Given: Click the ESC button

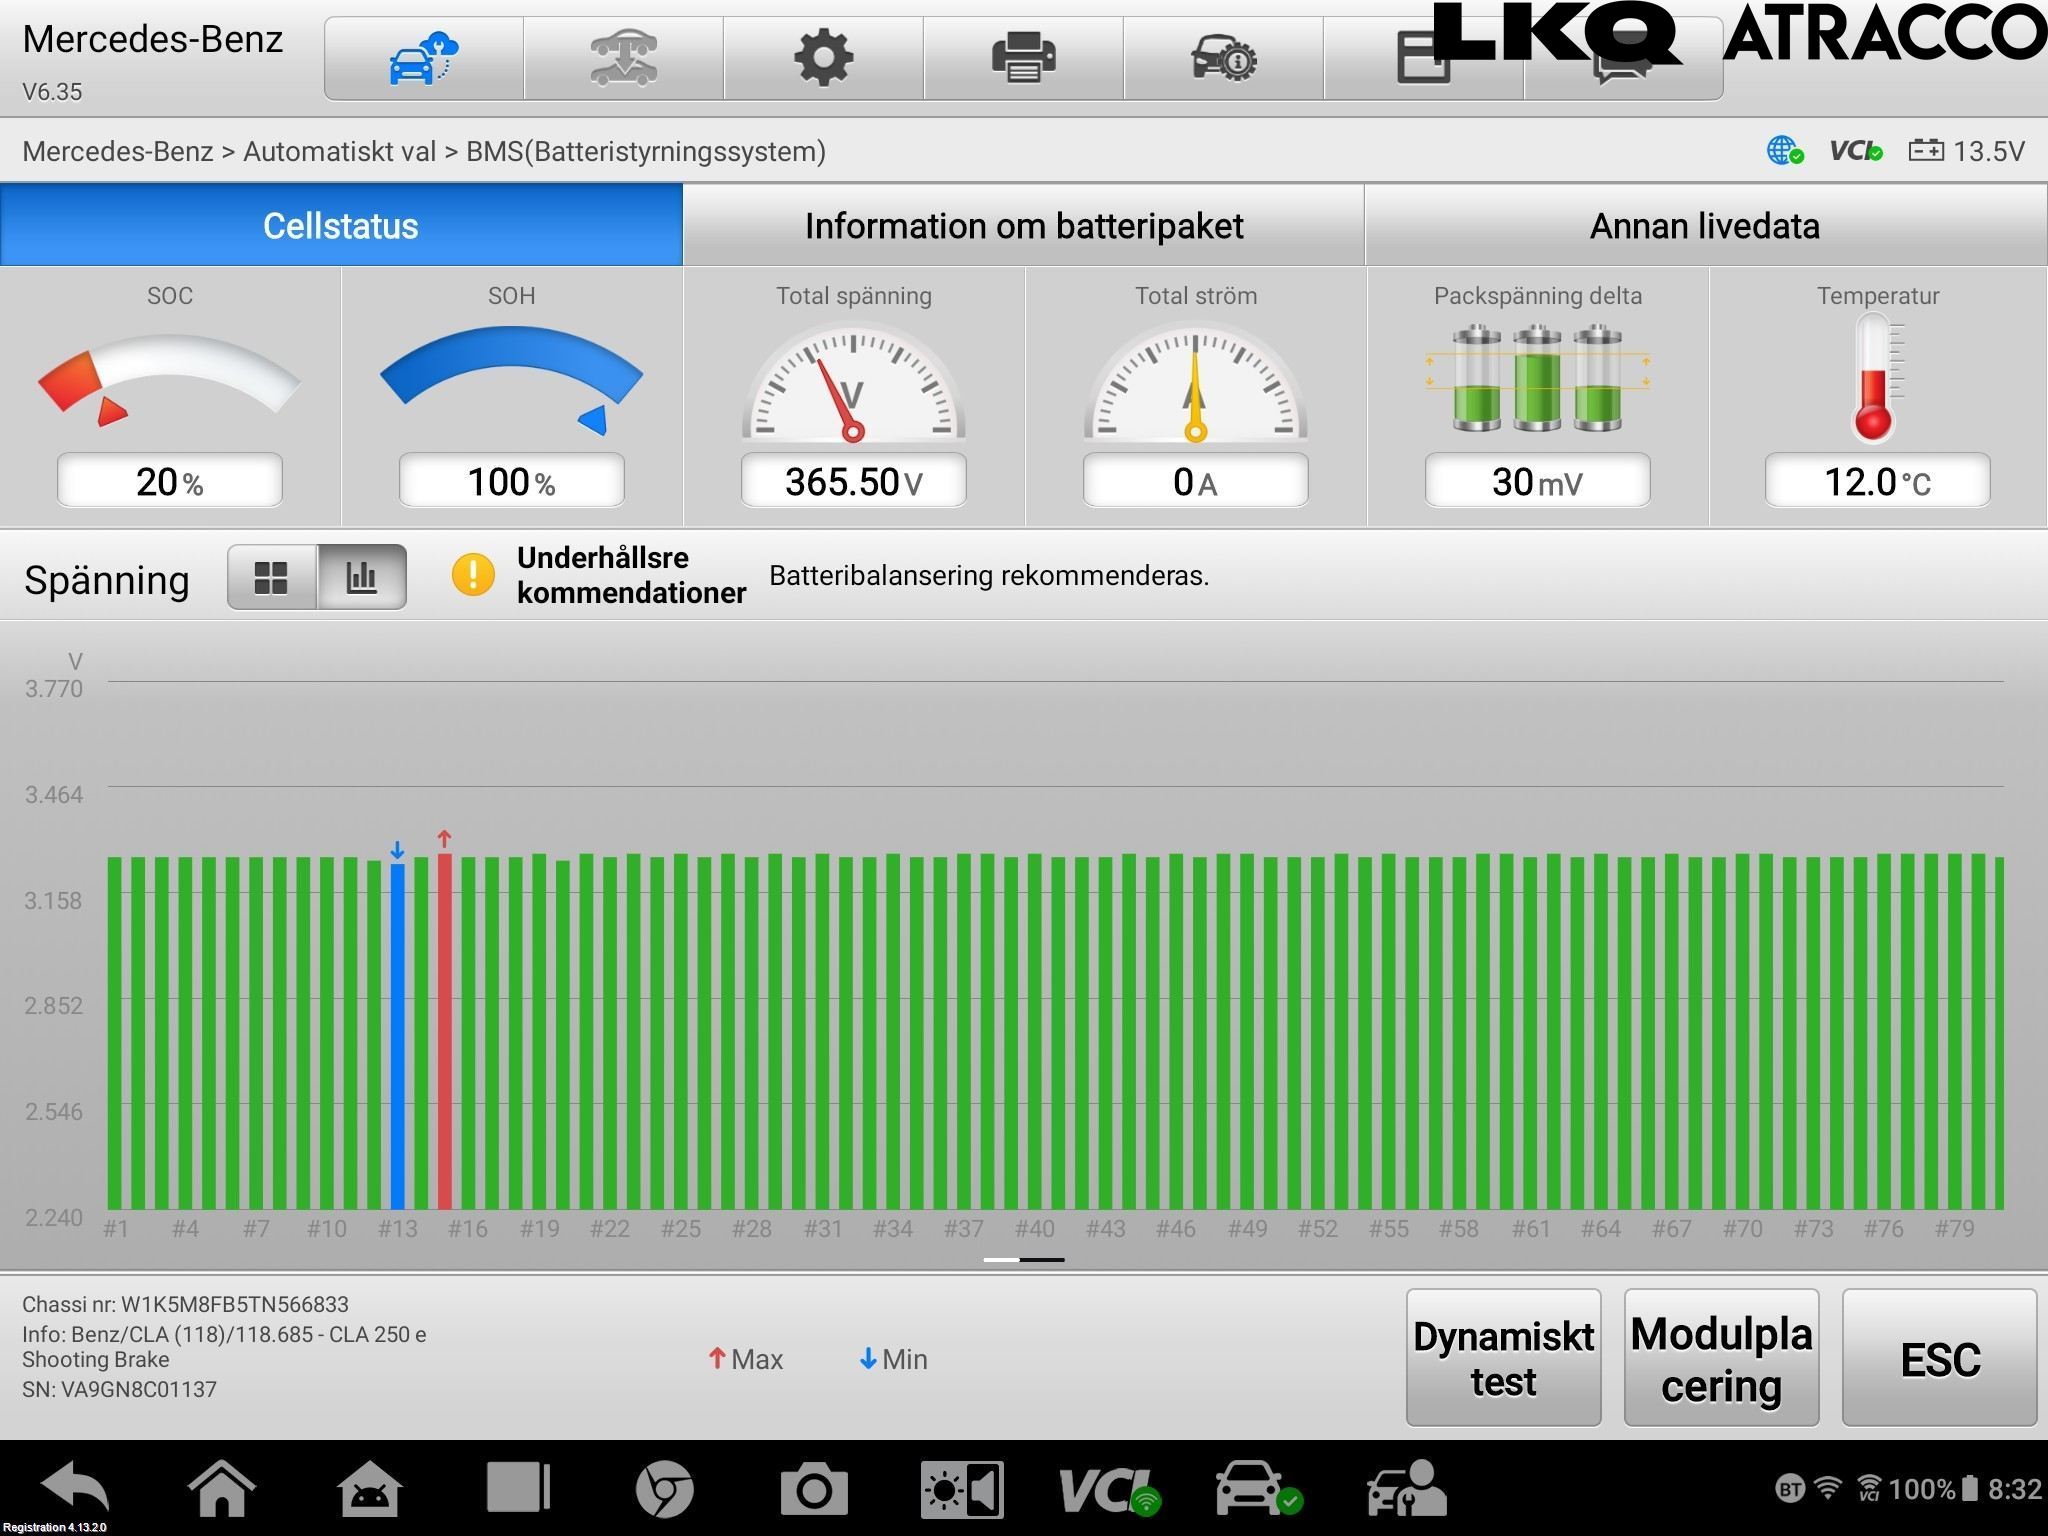Looking at the screenshot, I should [x=1939, y=1358].
